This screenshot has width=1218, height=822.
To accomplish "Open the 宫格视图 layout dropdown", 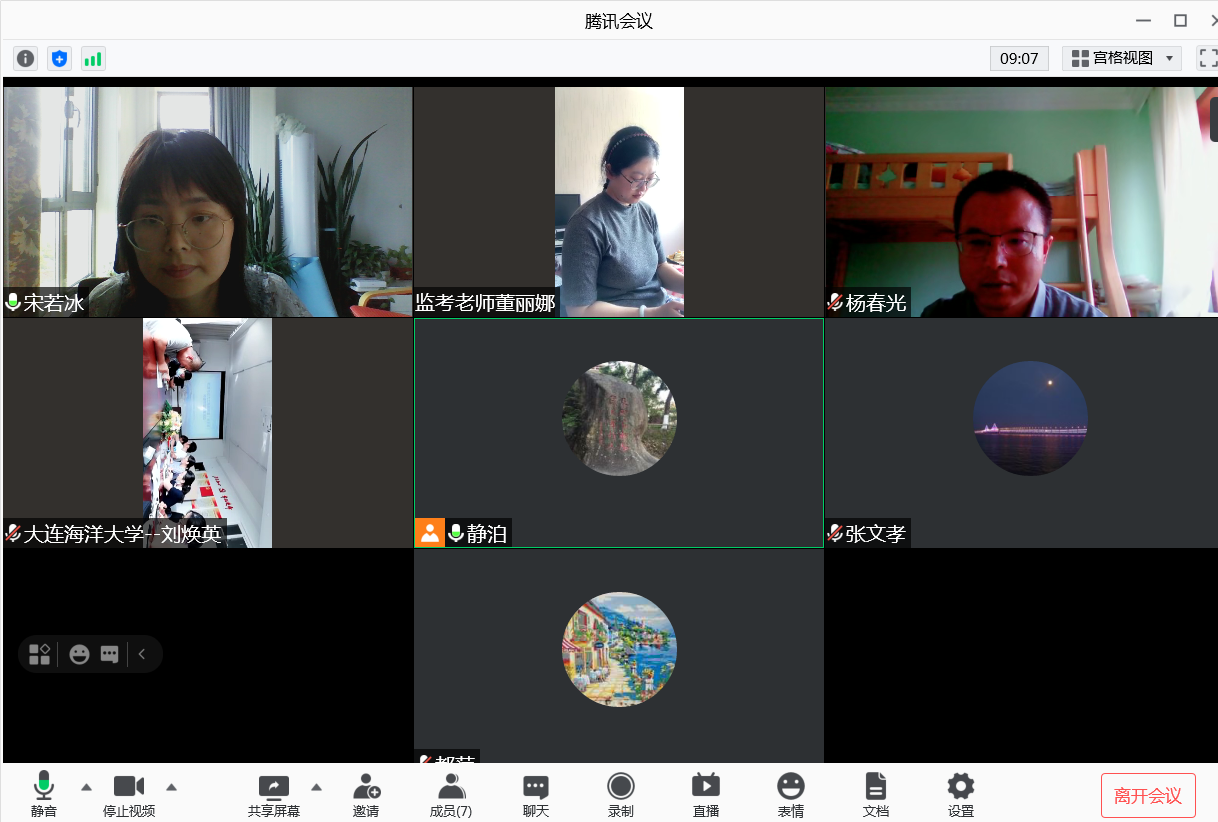I will click(1121, 58).
